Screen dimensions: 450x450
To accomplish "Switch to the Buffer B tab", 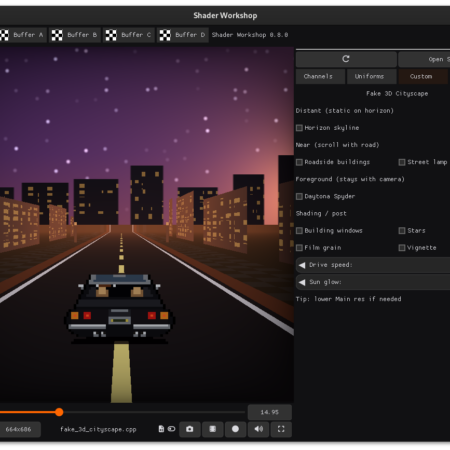I will [75, 35].
